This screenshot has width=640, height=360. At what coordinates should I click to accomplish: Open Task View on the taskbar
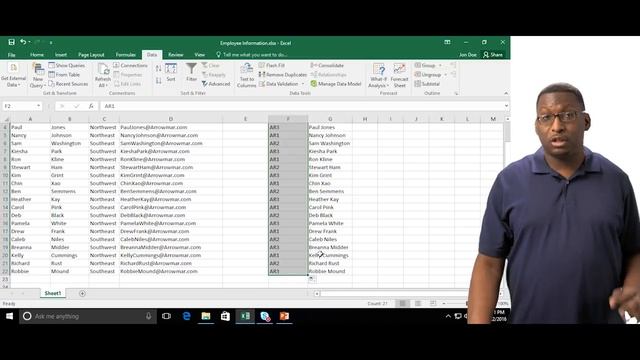point(166,316)
